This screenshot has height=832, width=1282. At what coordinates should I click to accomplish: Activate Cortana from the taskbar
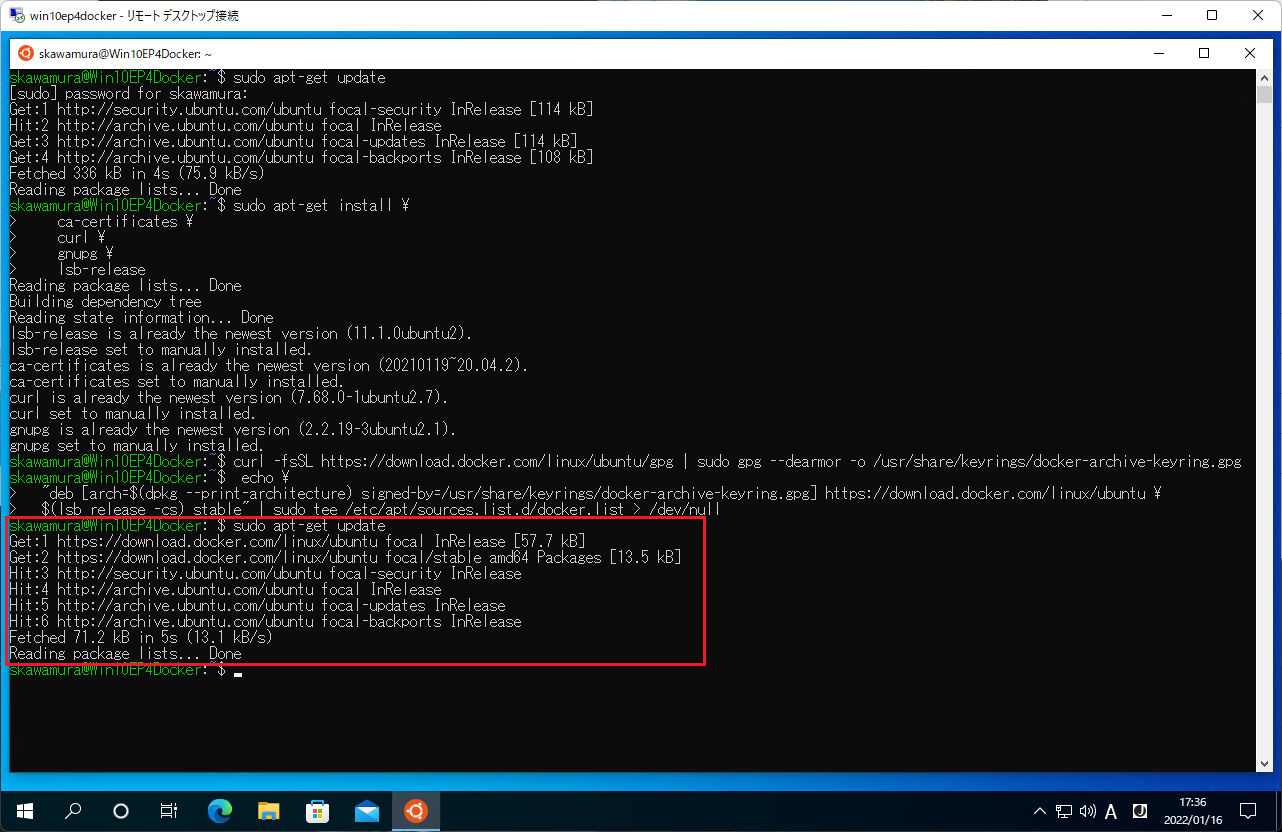120,811
